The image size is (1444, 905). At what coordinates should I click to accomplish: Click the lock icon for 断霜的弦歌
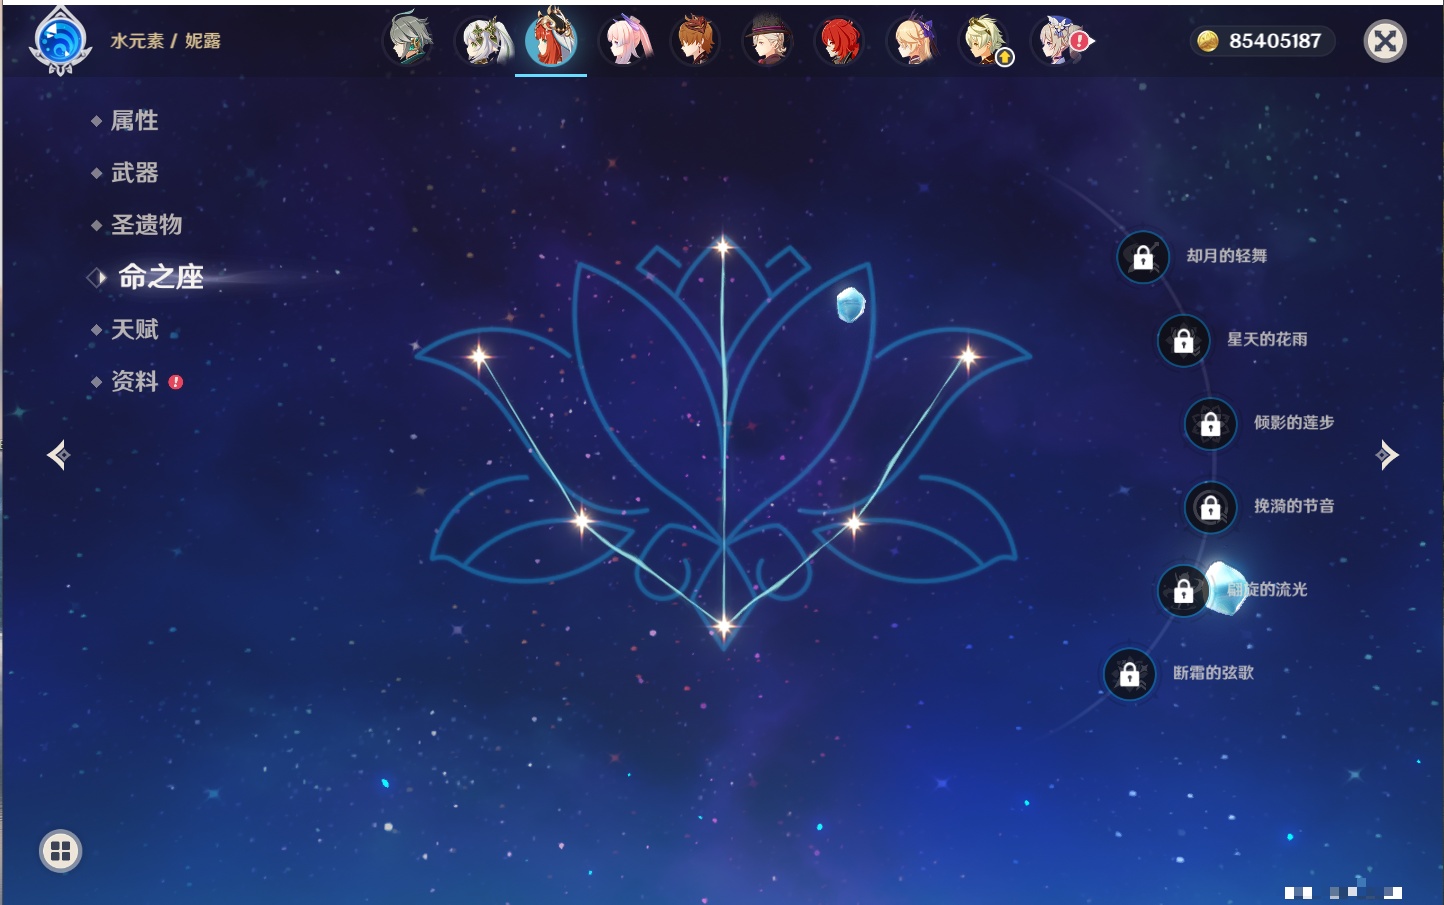(1129, 674)
